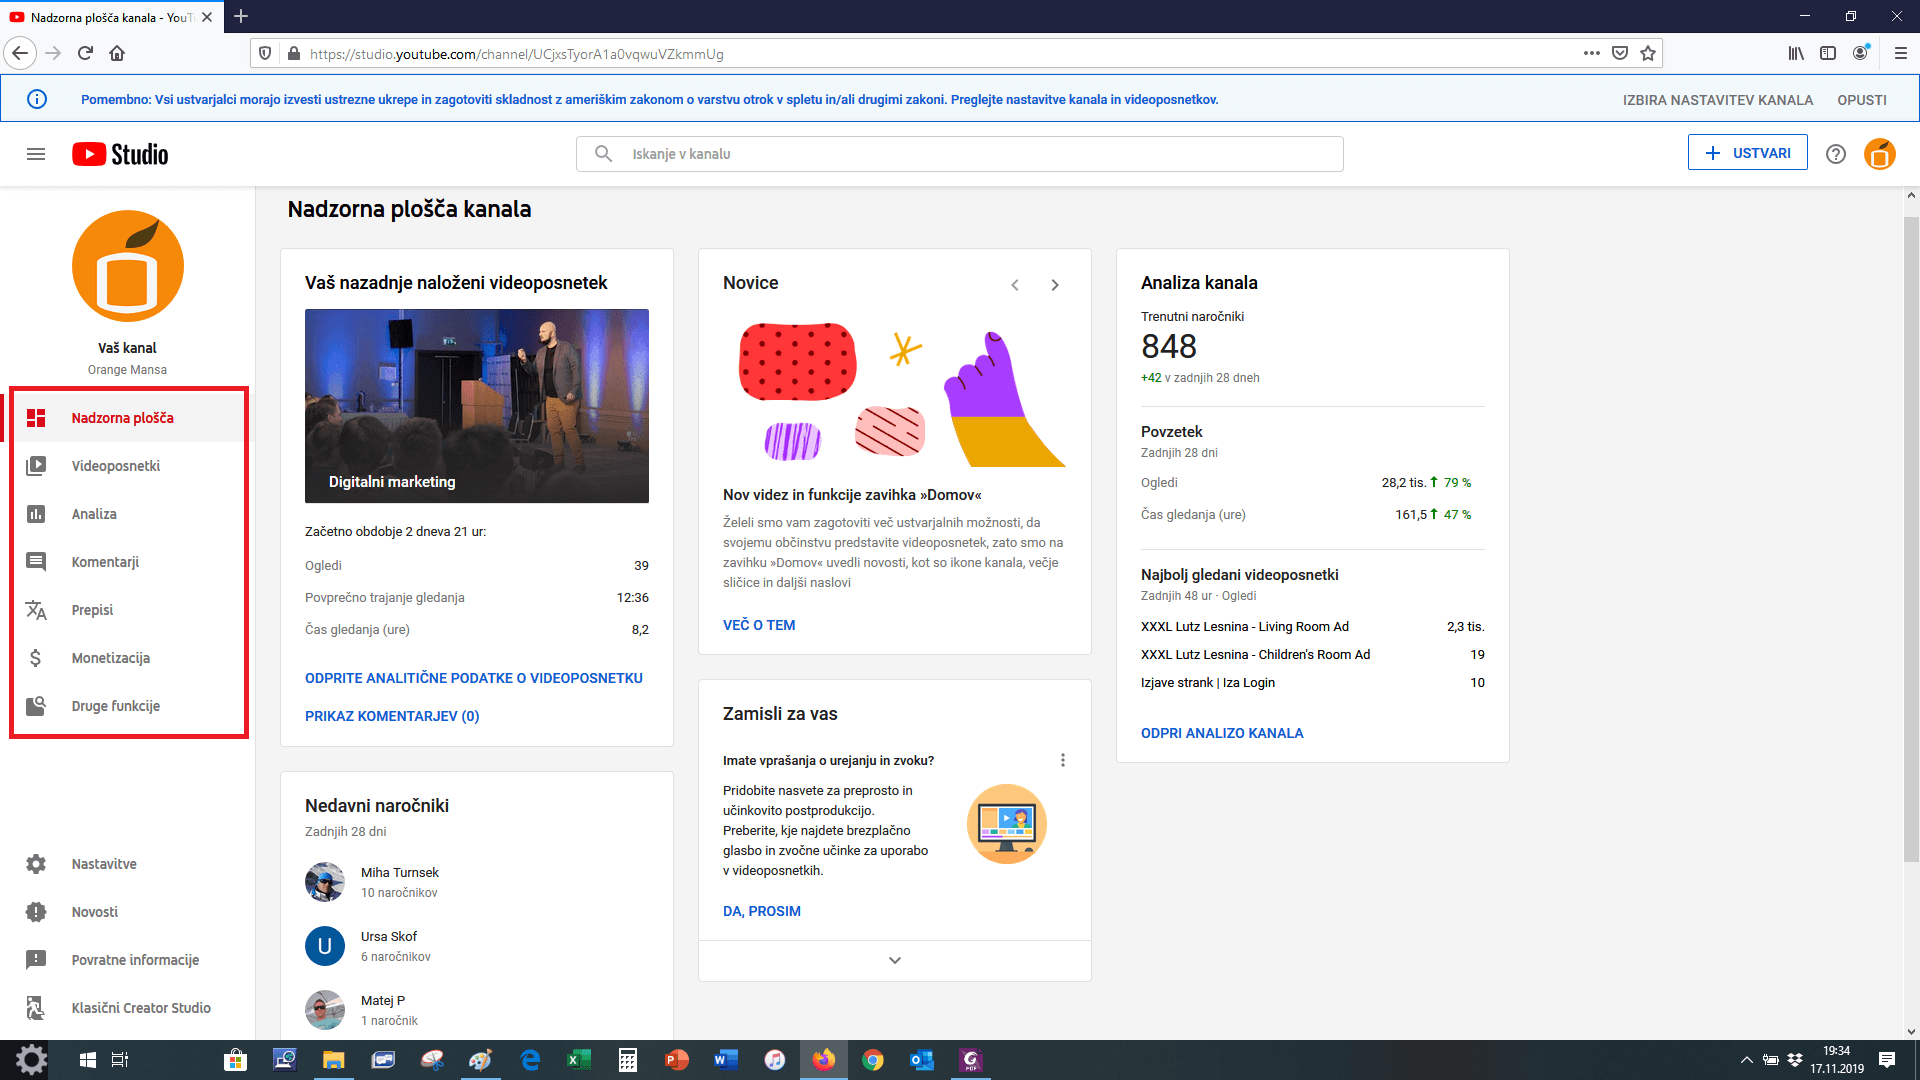The height and width of the screenshot is (1080, 1920).
Task: Select the Prepisi translations icon
Action: (x=36, y=610)
